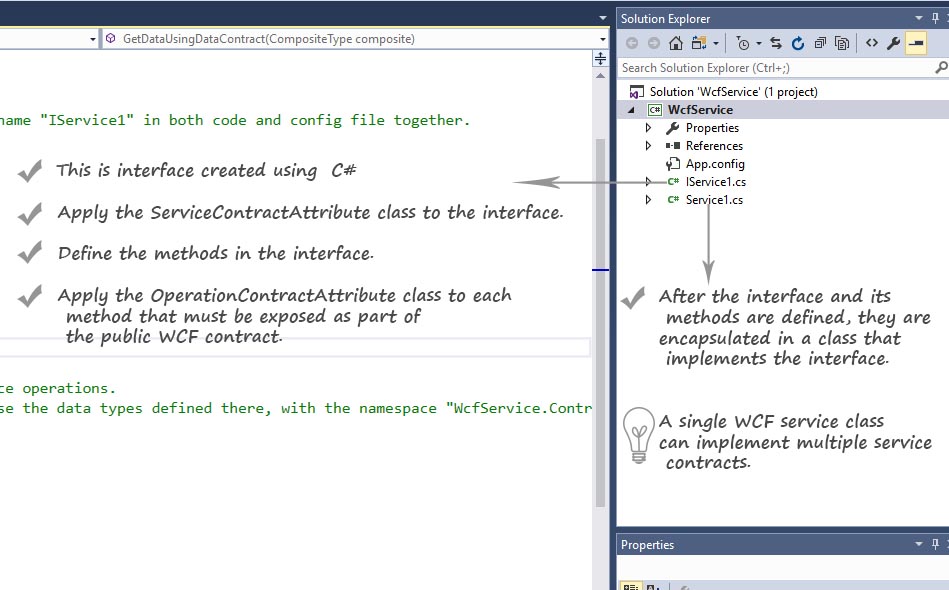Click the C# file icon beside Service1.cs
Image resolution: width=949 pixels, height=590 pixels.
pos(672,200)
